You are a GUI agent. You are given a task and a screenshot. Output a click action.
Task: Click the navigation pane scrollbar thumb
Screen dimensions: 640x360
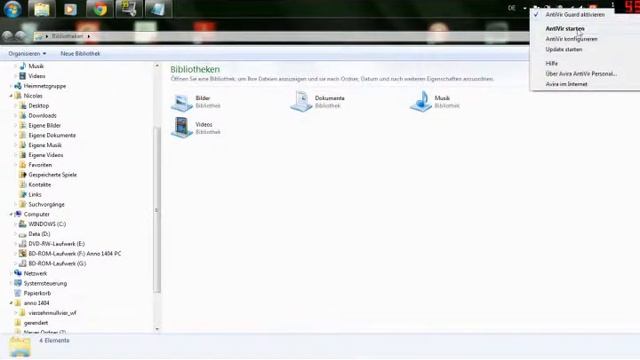pyautogui.click(x=157, y=210)
